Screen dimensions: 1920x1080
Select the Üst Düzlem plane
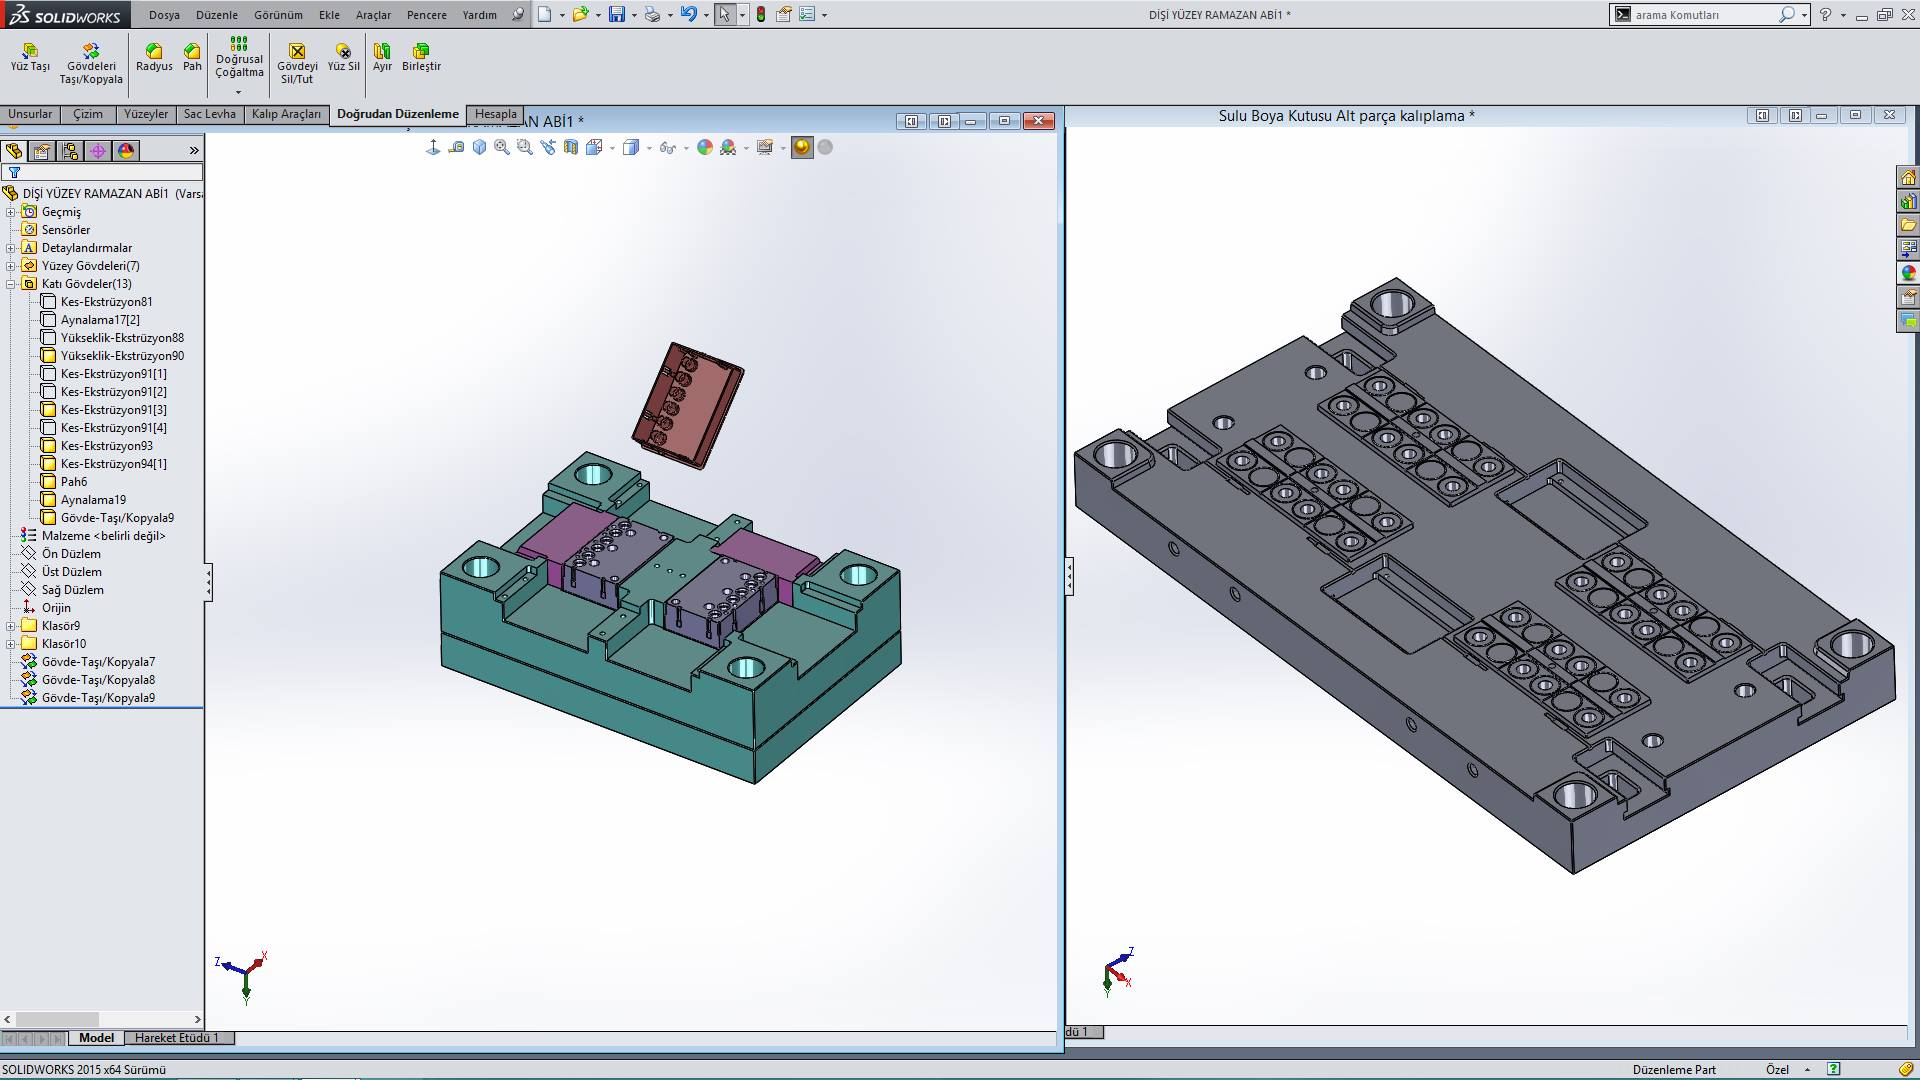click(x=71, y=572)
